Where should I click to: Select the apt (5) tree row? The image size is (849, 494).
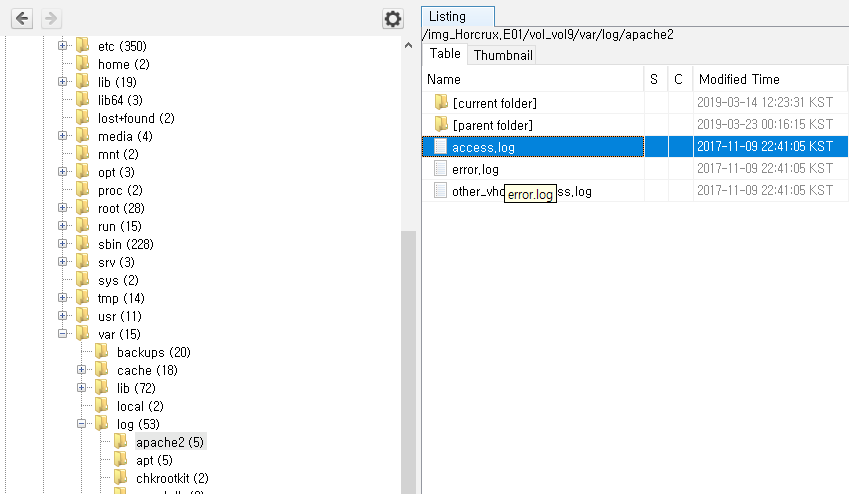click(x=154, y=460)
